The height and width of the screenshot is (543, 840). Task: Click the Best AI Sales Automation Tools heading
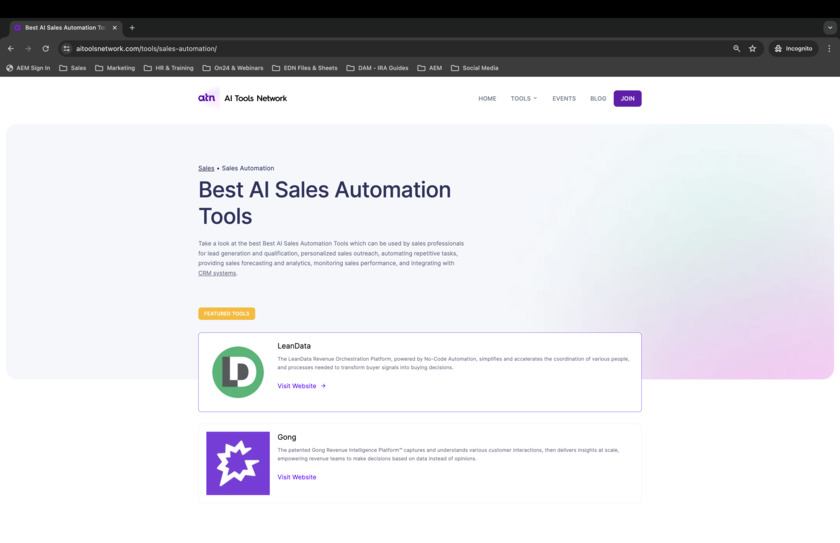pos(325,203)
